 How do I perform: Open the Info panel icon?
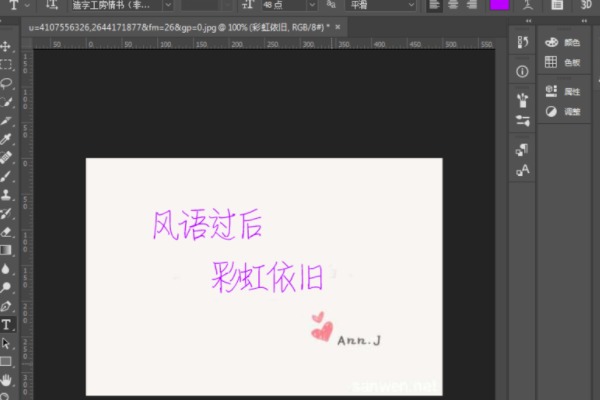pyautogui.click(x=522, y=72)
